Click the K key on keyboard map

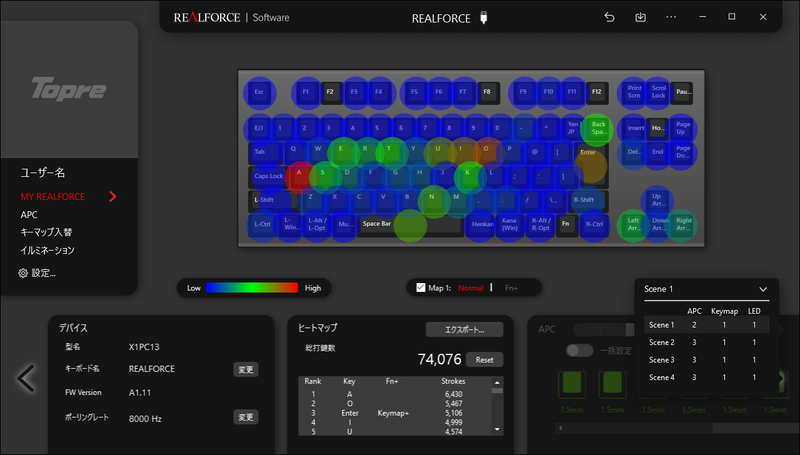tap(468, 176)
